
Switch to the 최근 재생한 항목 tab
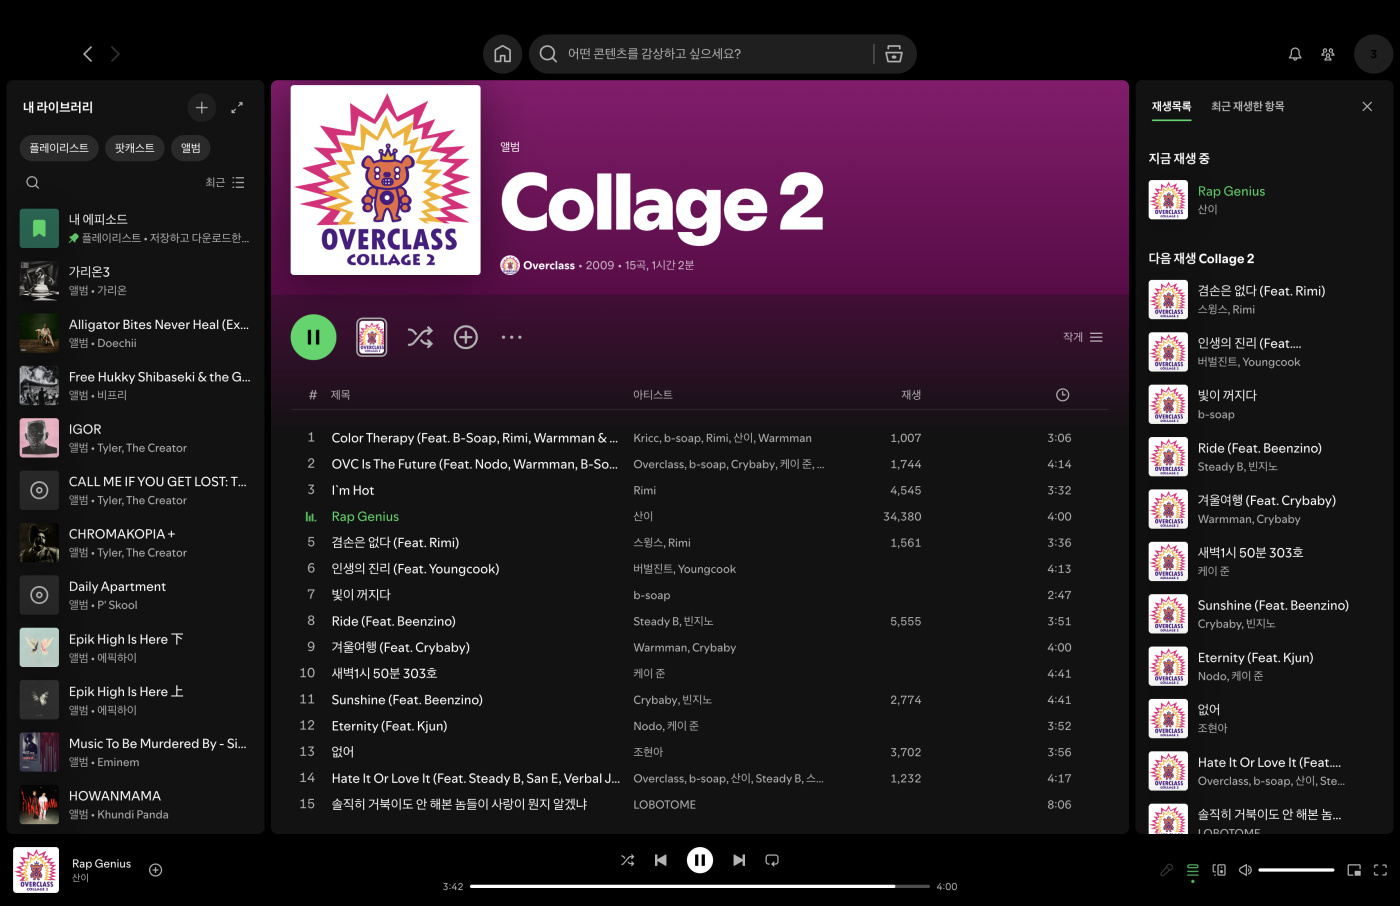click(1247, 106)
